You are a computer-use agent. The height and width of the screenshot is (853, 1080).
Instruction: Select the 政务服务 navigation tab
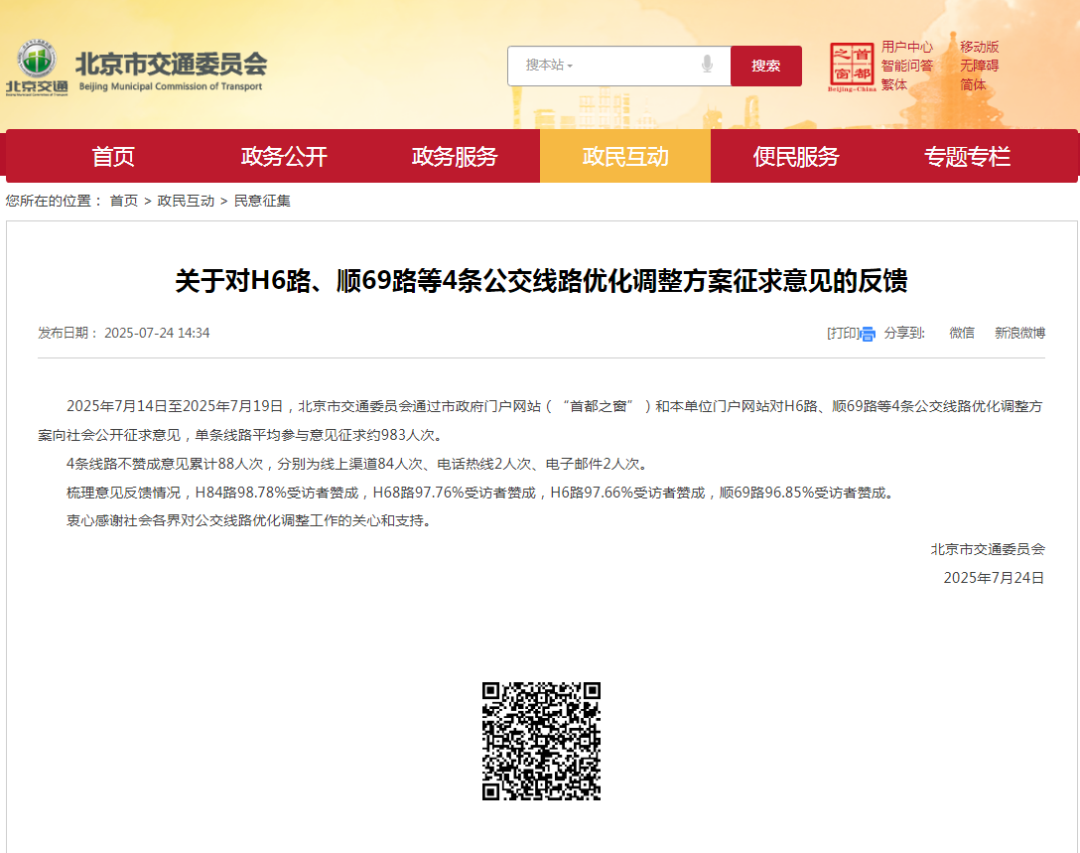click(455, 157)
